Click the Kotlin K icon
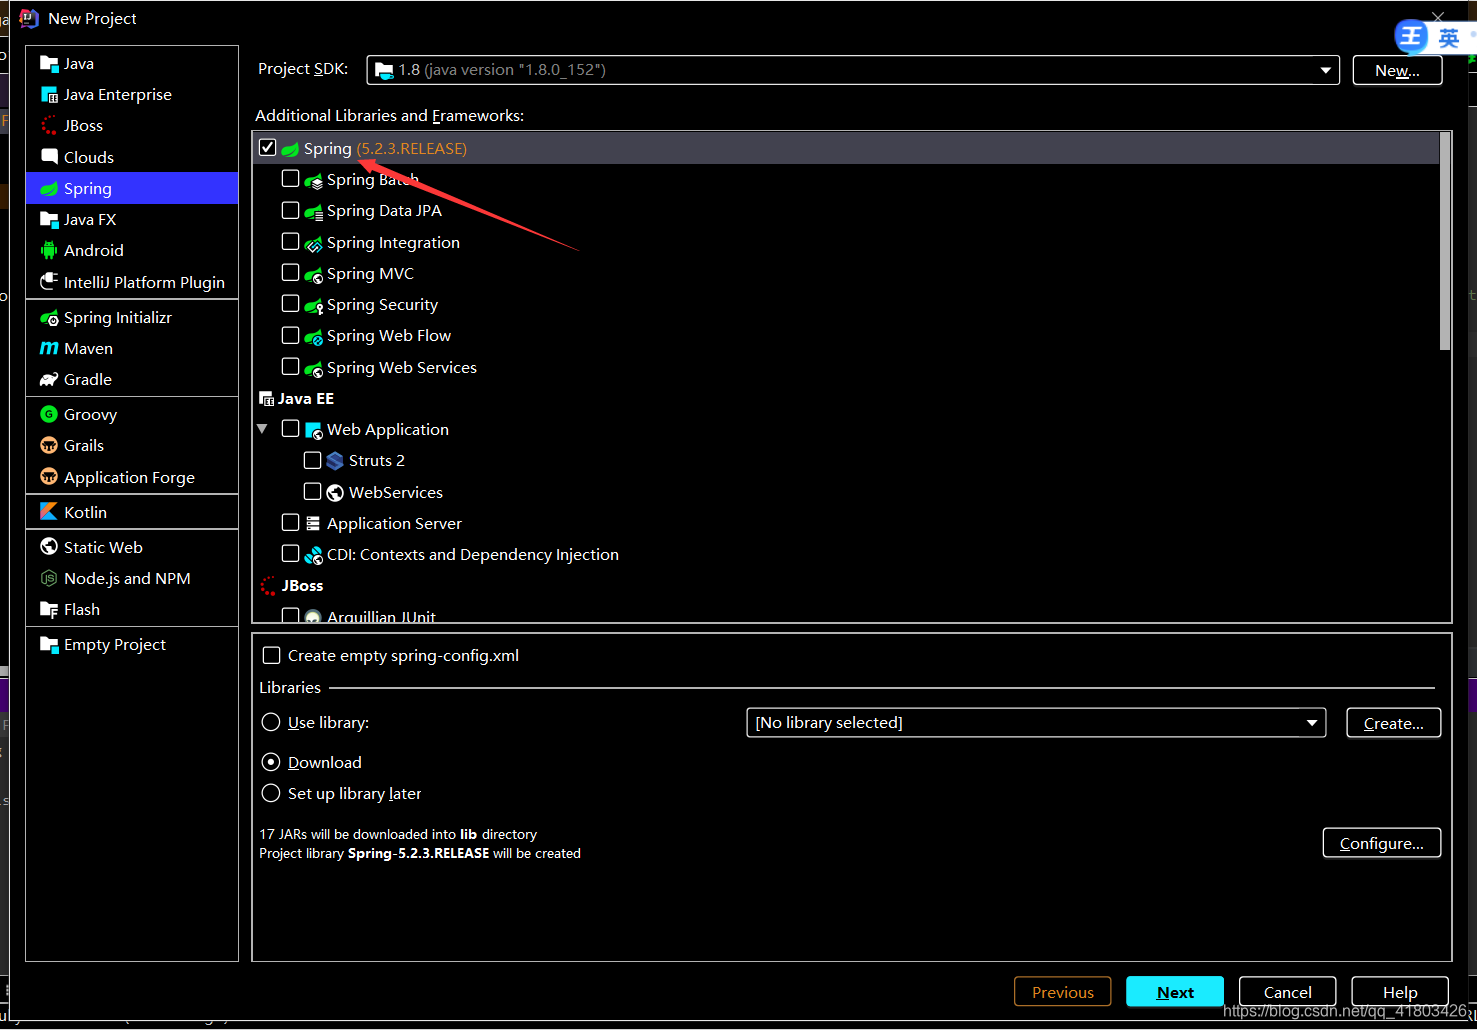1477x1030 pixels. (49, 512)
